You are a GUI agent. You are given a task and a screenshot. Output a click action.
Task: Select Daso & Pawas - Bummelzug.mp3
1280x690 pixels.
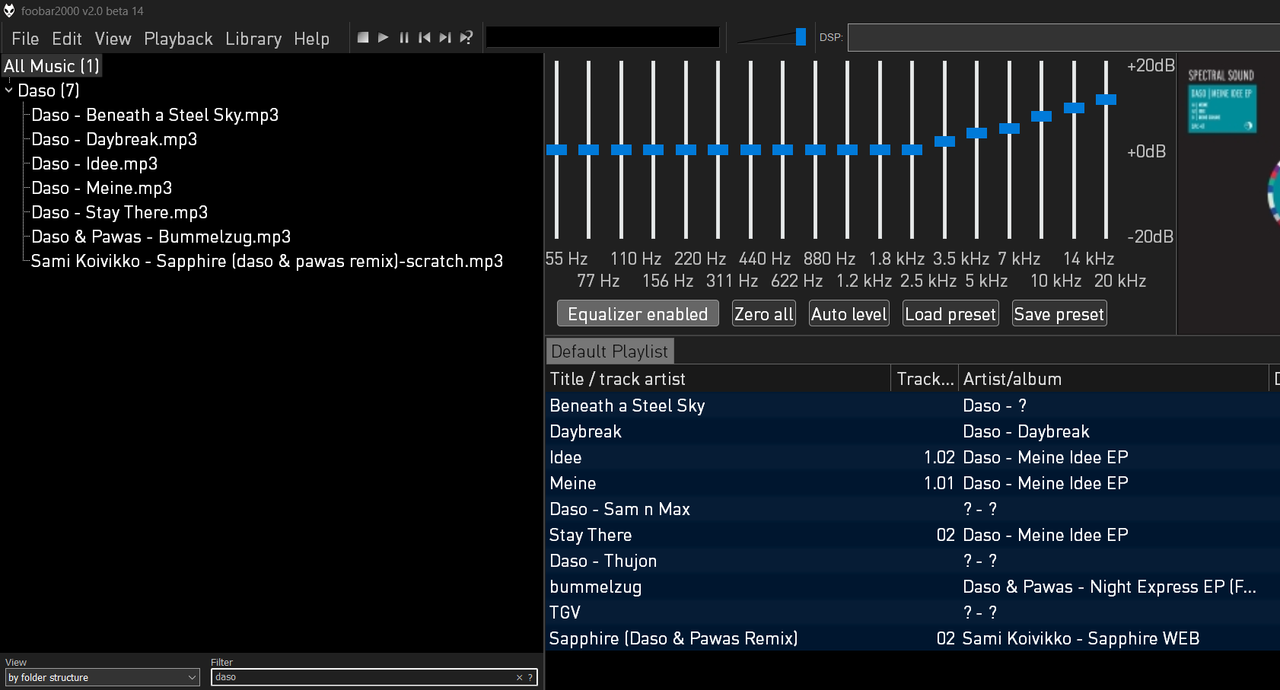[x=161, y=237]
